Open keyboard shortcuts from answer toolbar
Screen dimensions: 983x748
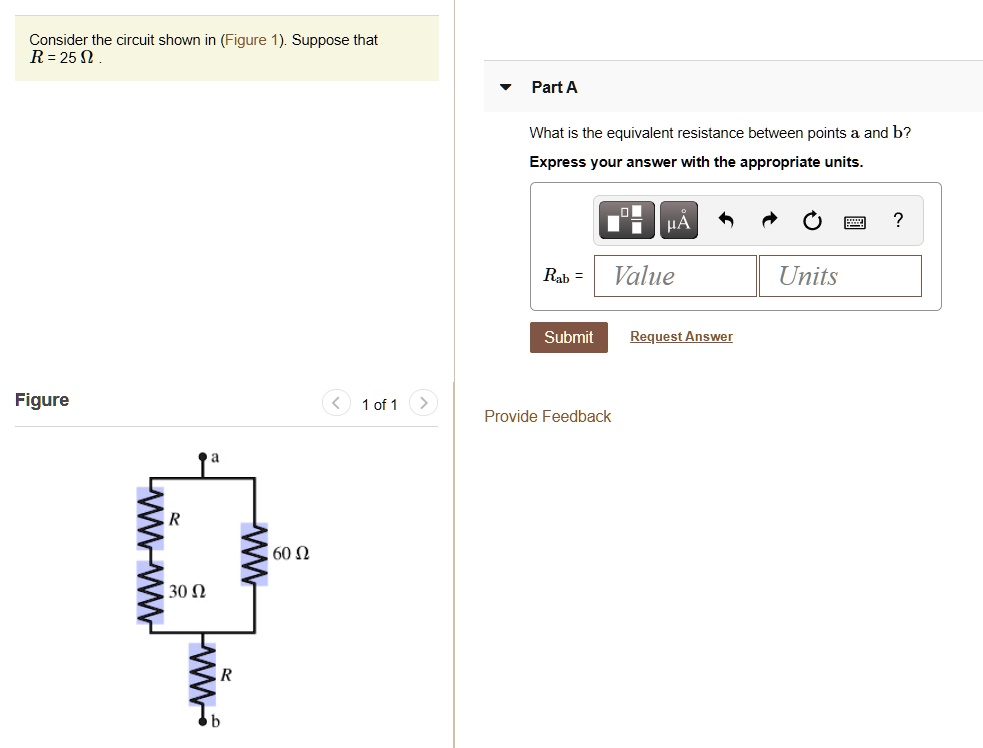click(x=854, y=222)
